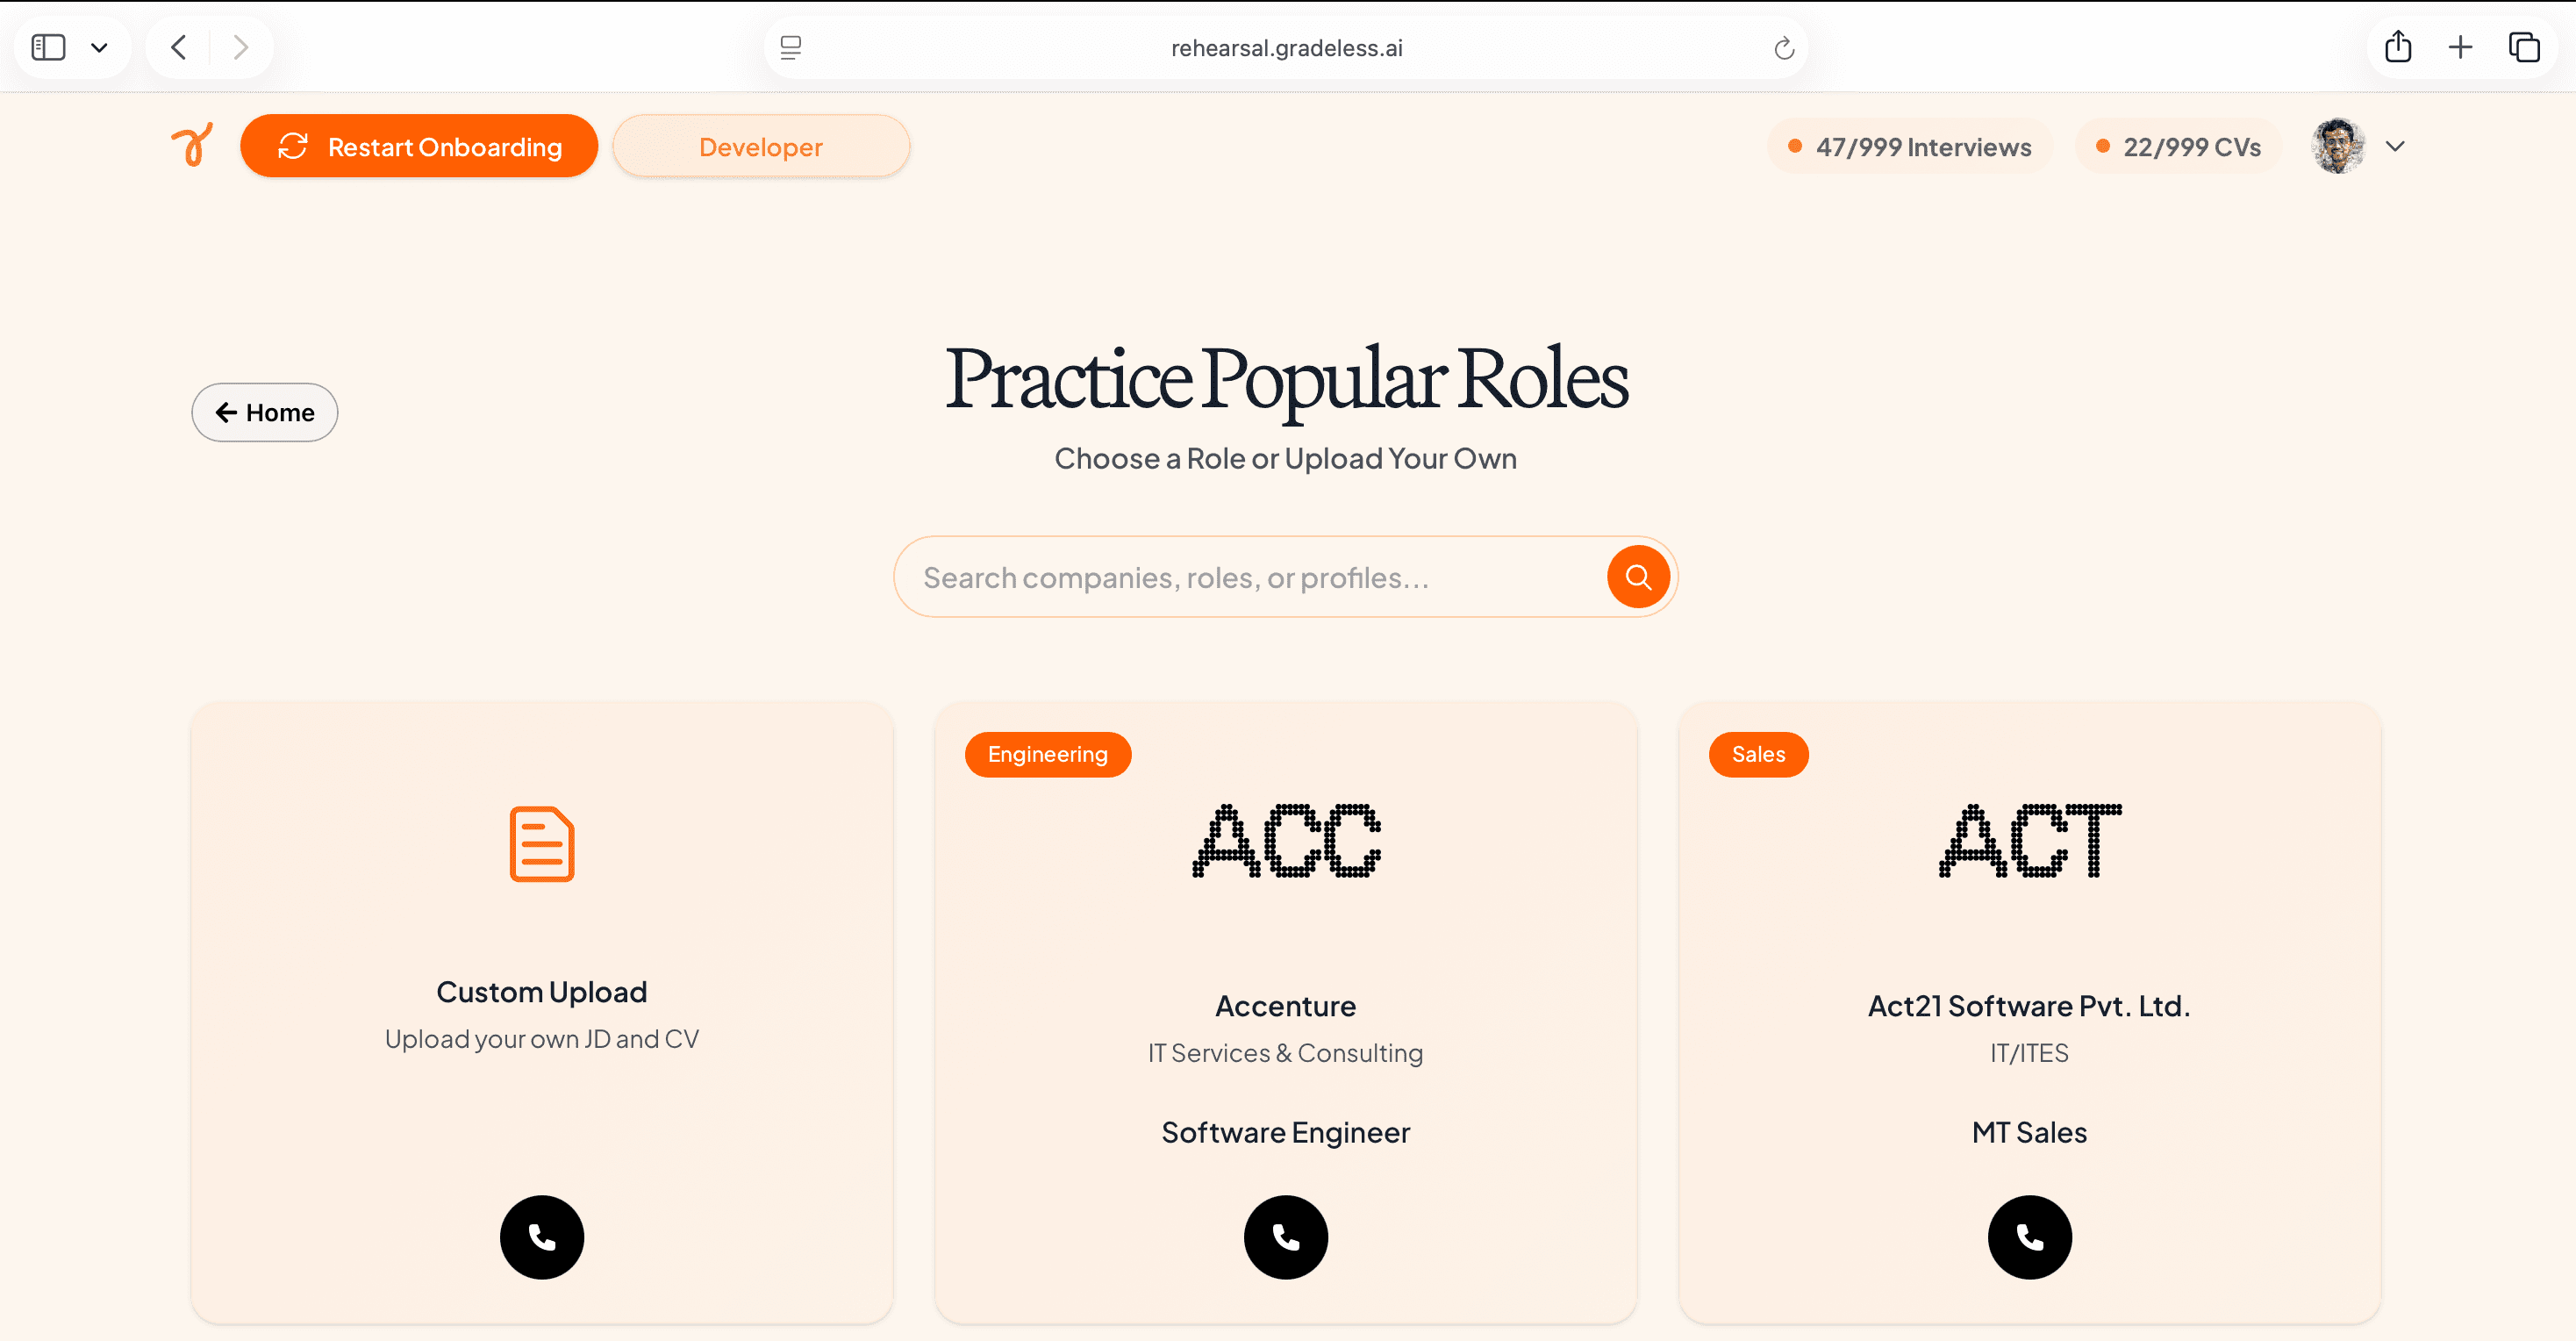Select the search magnifier icon
2576x1341 pixels.
click(x=1637, y=576)
